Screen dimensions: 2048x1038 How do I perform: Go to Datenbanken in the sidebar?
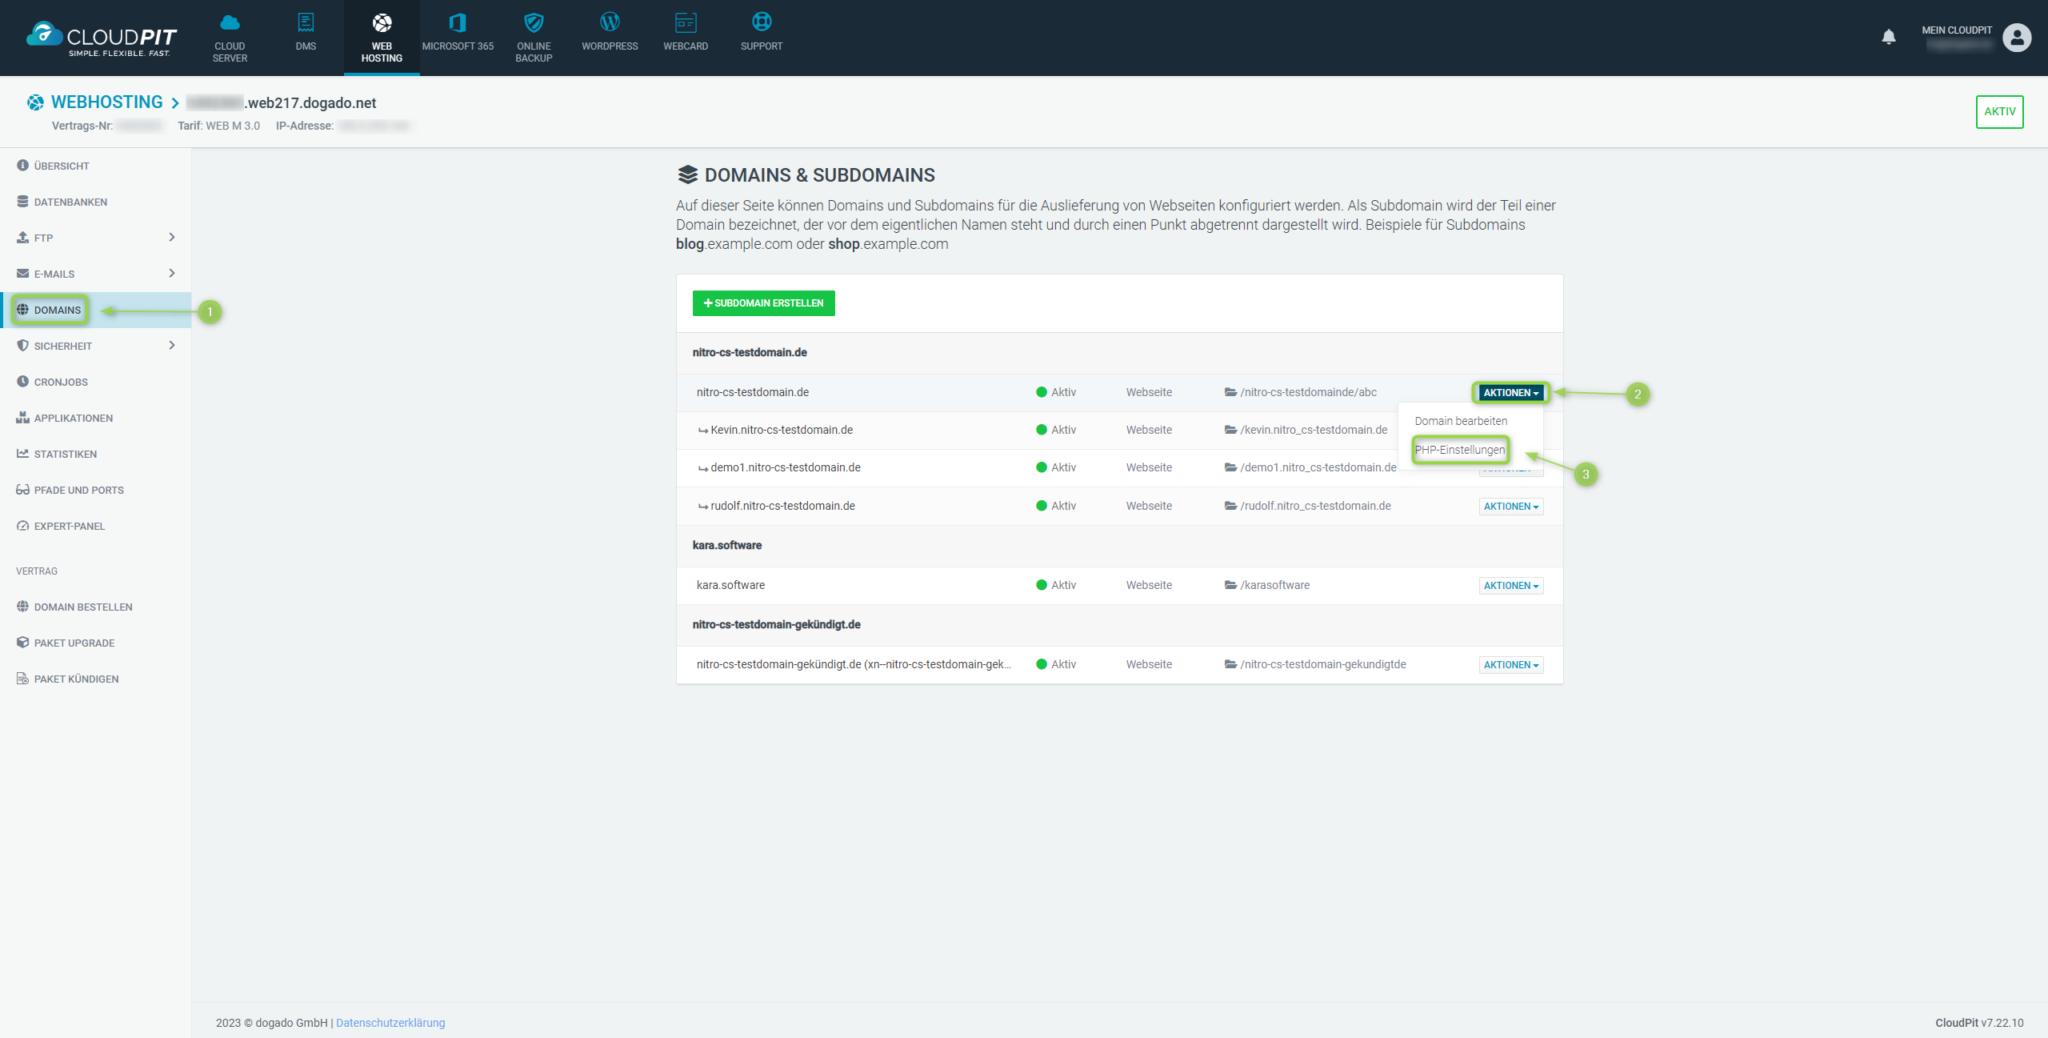point(70,202)
